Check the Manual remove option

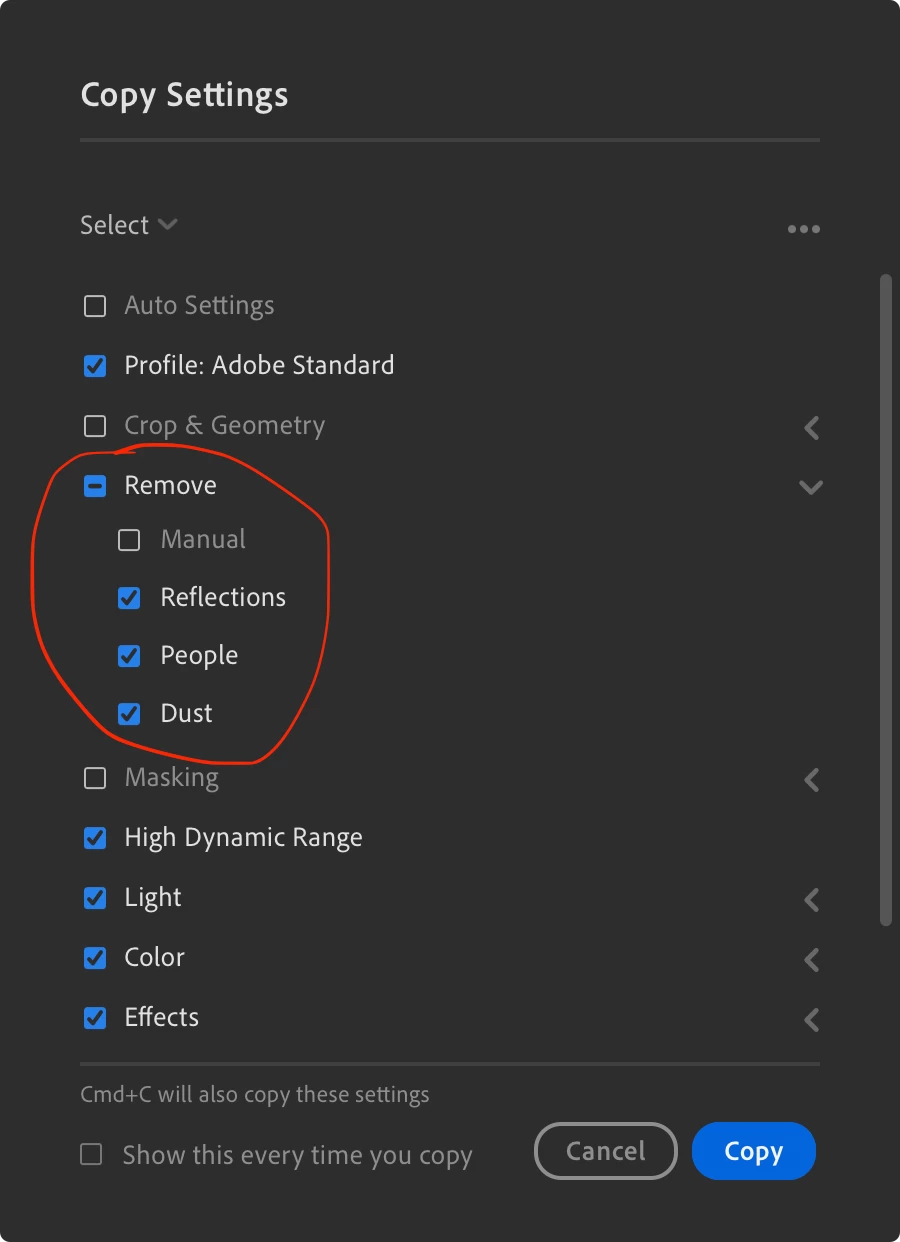(x=129, y=541)
